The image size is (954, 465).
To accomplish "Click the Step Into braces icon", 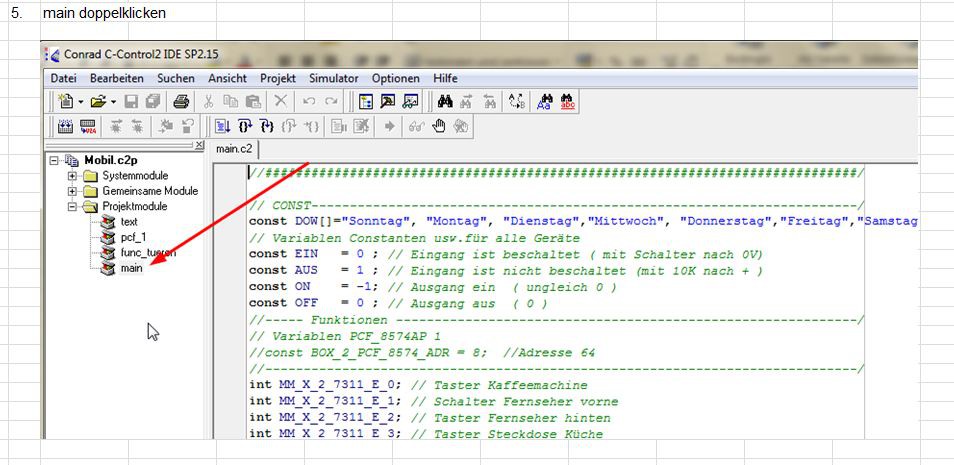I will [245, 126].
